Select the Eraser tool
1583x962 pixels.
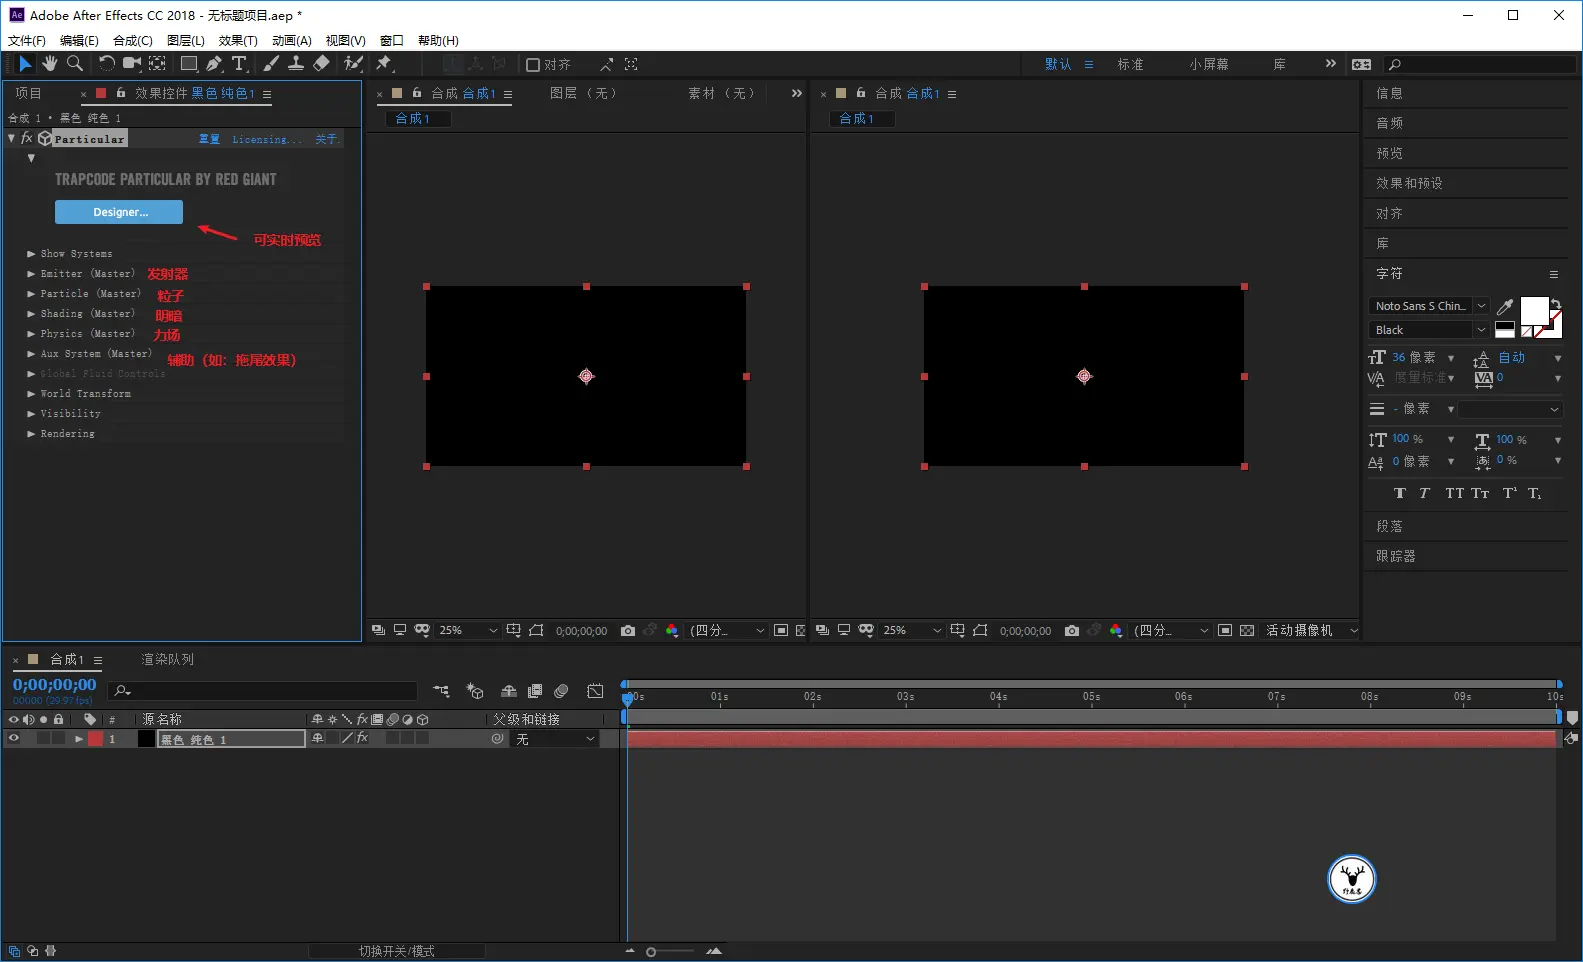[x=321, y=64]
